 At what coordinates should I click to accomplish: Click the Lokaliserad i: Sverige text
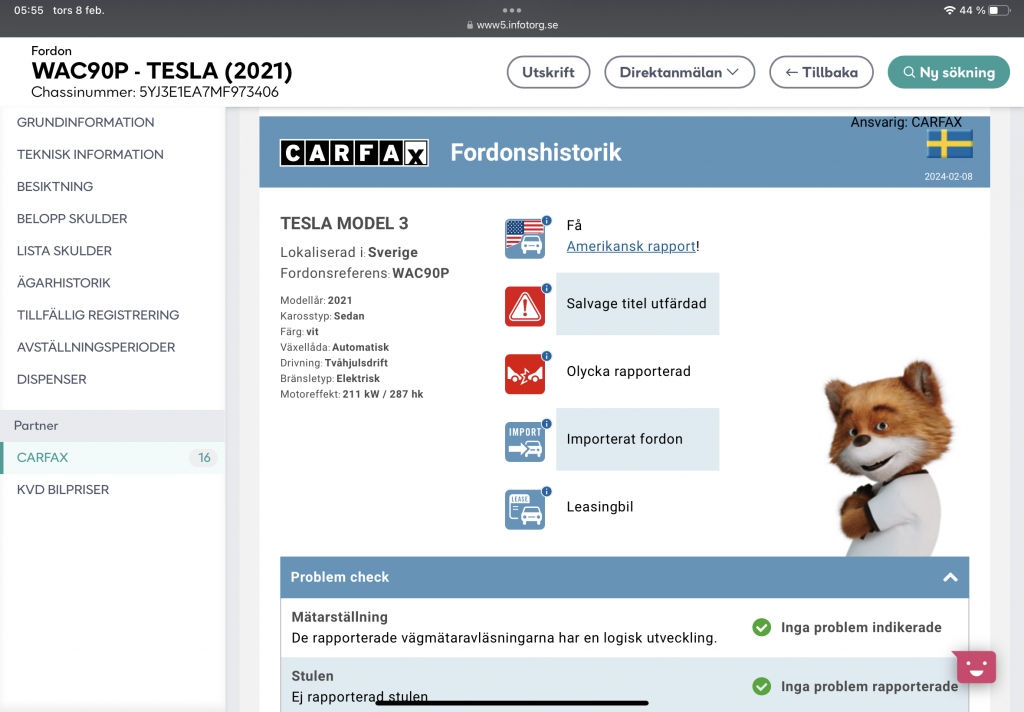pyautogui.click(x=349, y=252)
